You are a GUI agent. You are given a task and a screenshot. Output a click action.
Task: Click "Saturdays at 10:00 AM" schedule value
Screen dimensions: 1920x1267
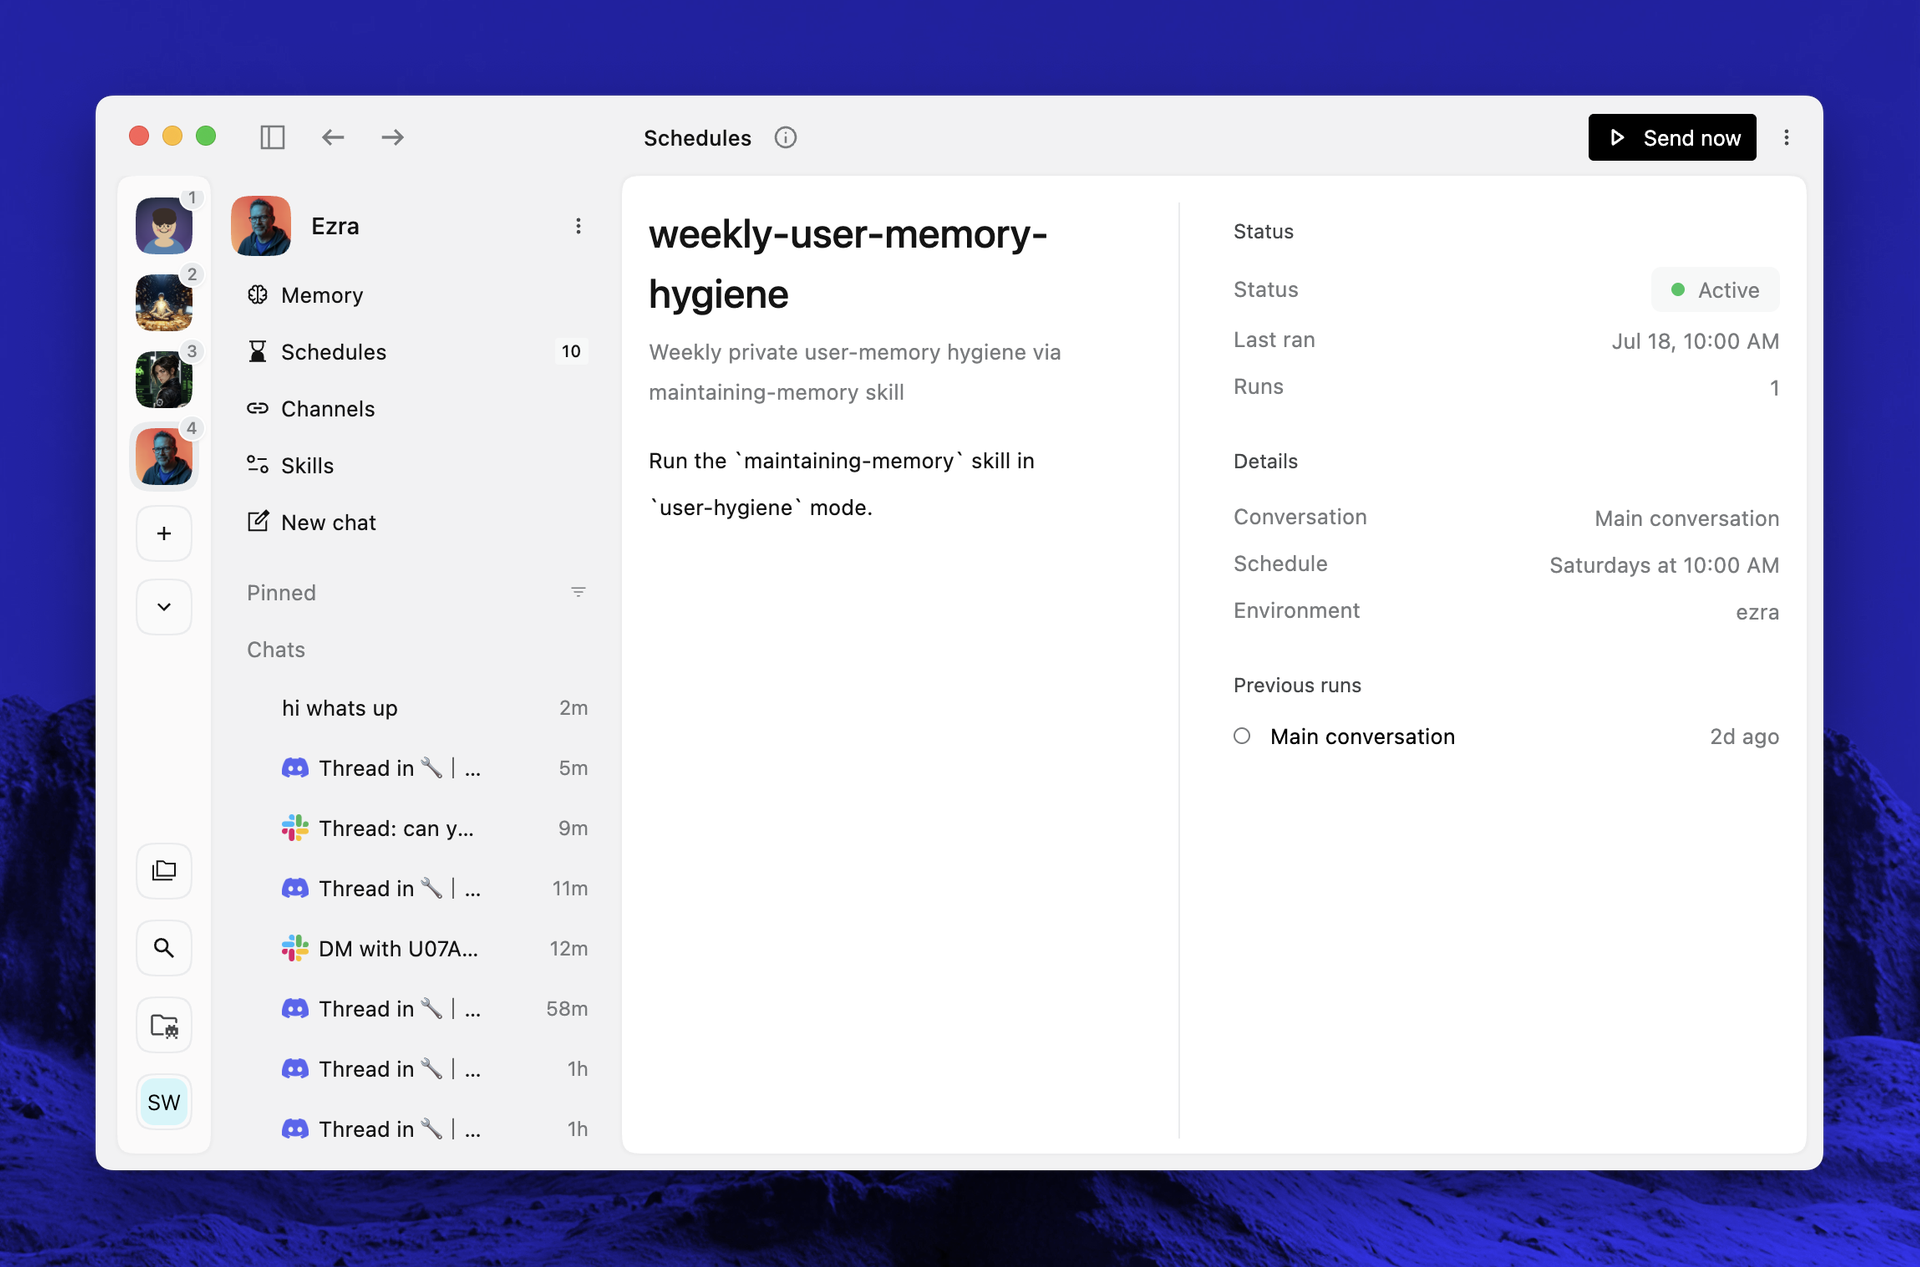pyautogui.click(x=1664, y=565)
